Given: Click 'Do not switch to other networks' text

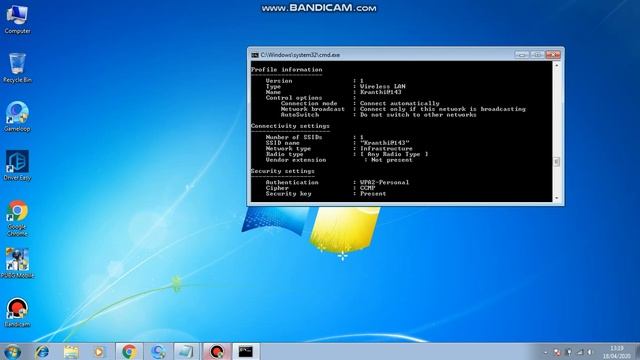Looking at the screenshot, I should pyautogui.click(x=418, y=115).
